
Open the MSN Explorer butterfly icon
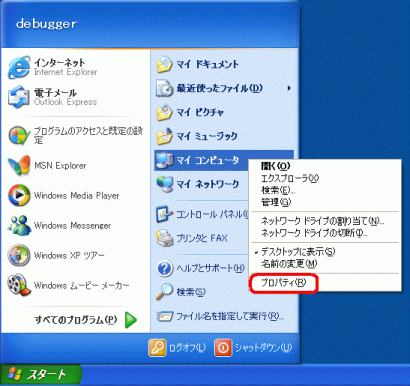coord(19,165)
